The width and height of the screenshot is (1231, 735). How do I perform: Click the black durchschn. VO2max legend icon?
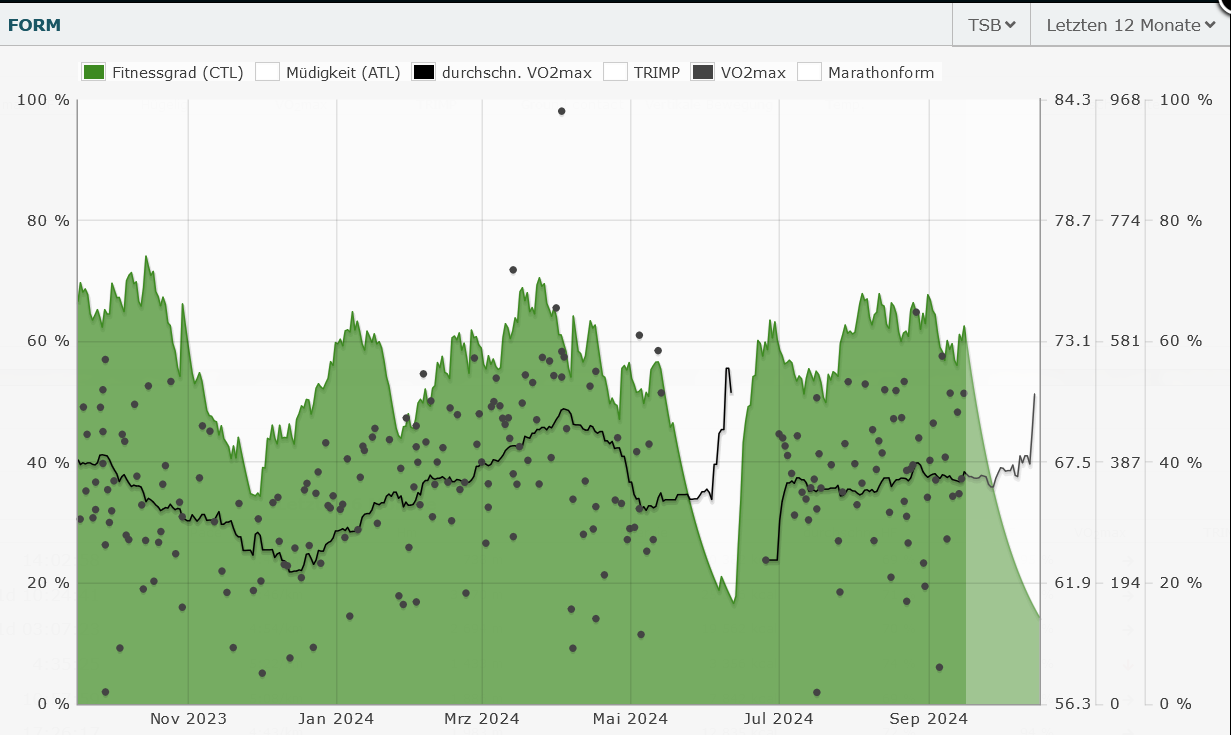coord(424,72)
